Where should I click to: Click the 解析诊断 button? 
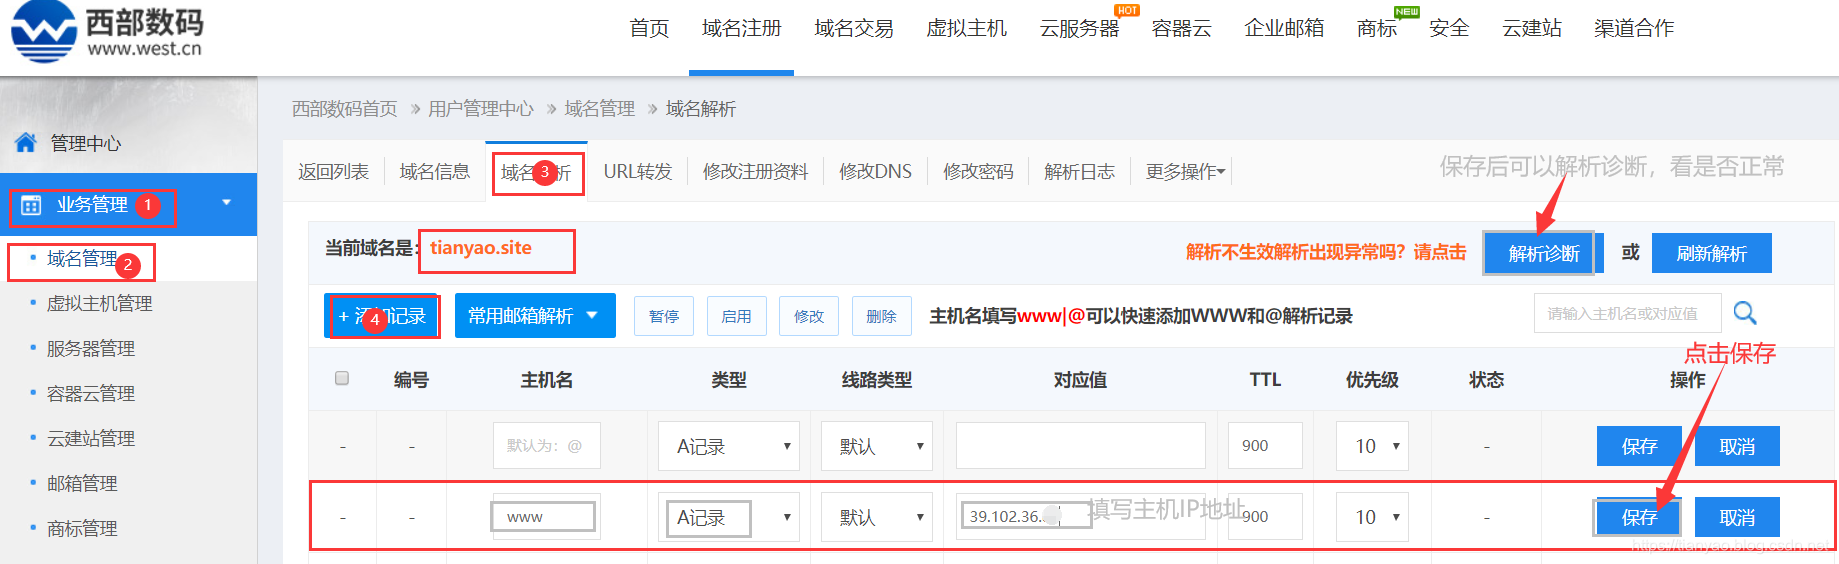pos(1544,253)
